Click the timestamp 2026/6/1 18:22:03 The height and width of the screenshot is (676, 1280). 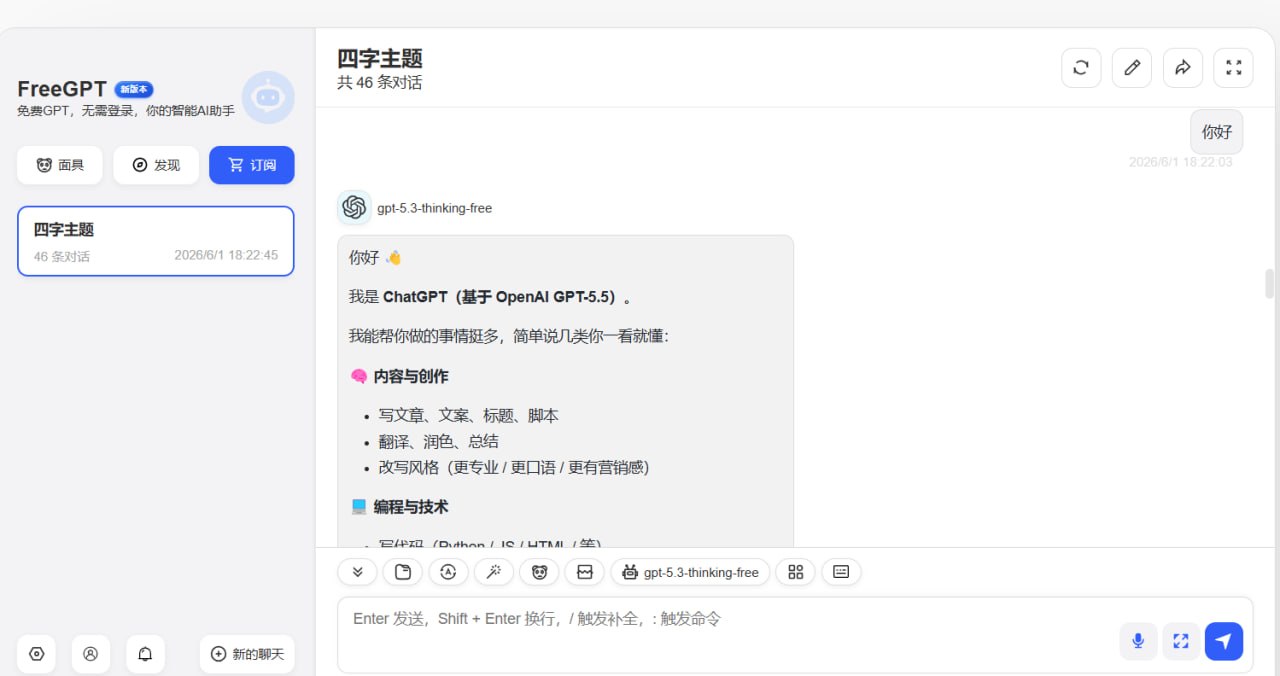(1180, 162)
